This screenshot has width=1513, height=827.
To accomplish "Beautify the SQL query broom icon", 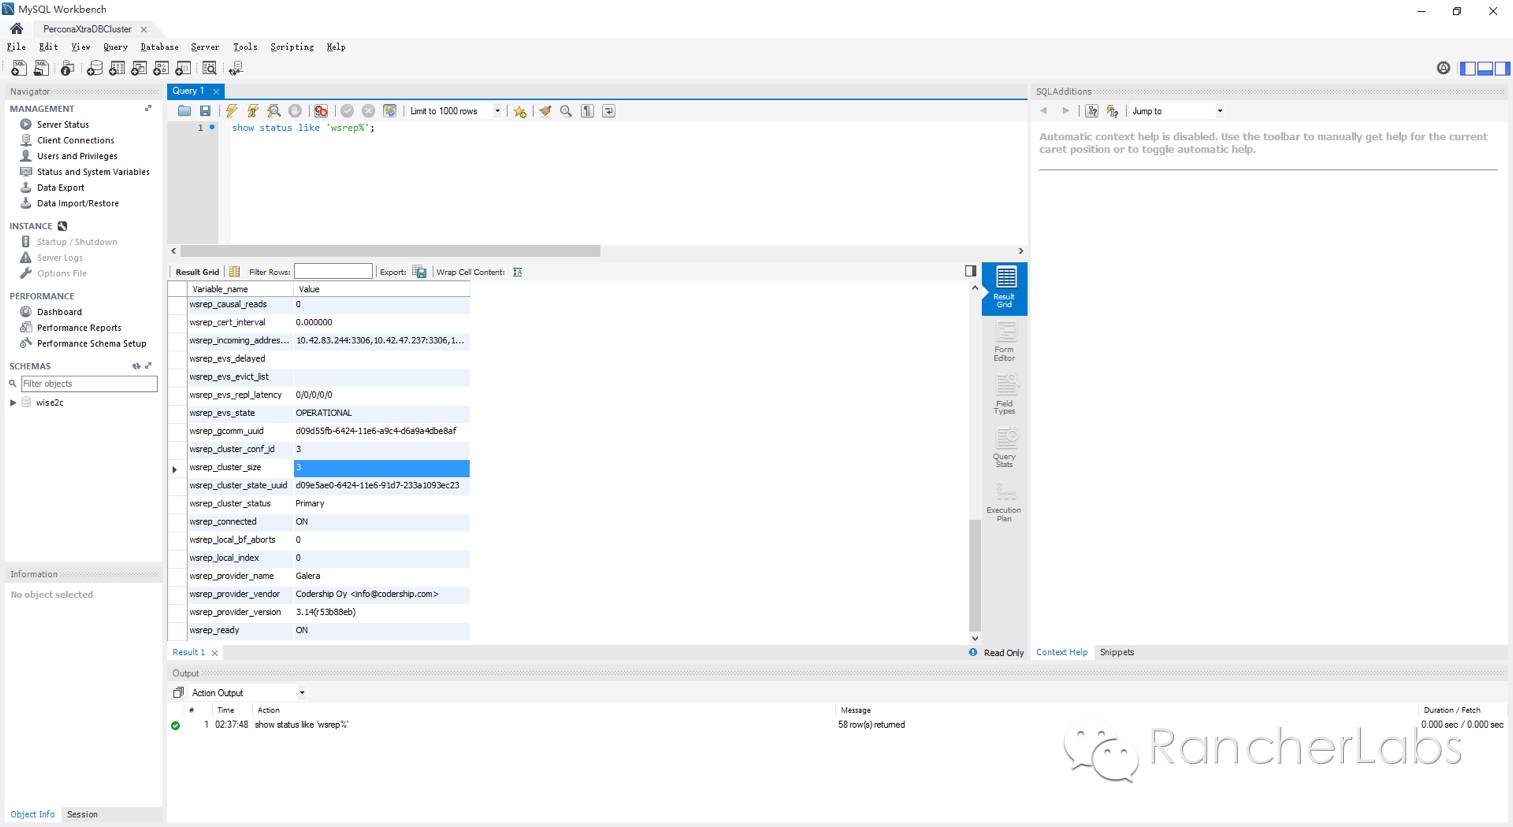I will coord(545,111).
